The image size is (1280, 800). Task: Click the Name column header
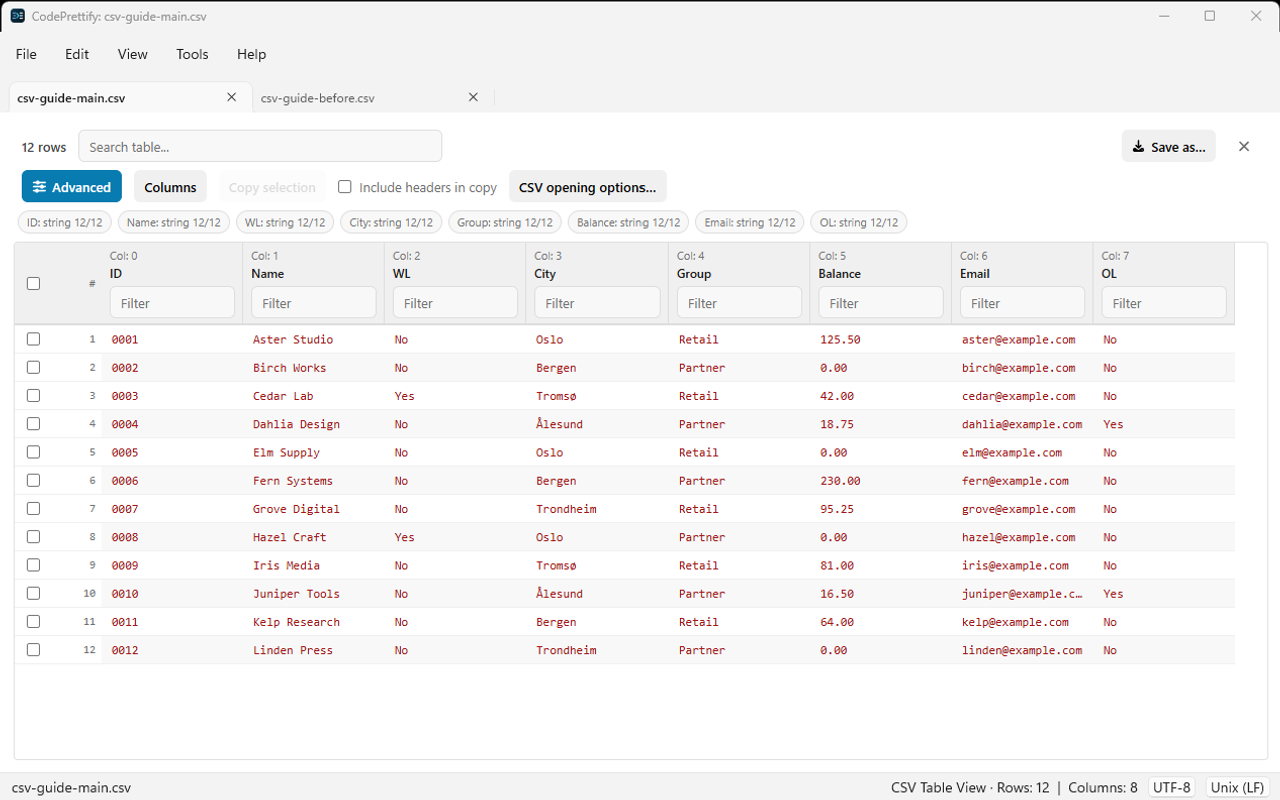267,273
